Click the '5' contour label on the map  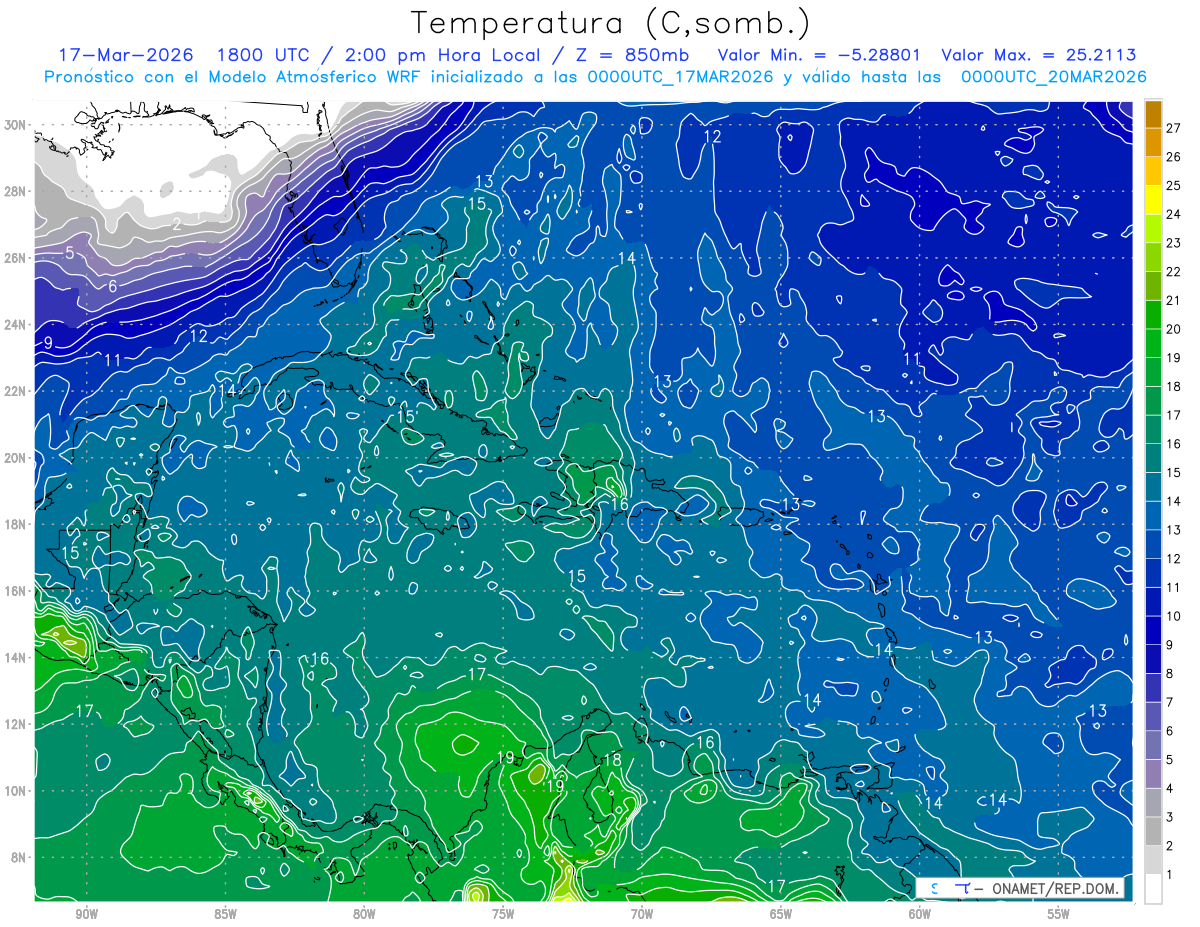70,253
